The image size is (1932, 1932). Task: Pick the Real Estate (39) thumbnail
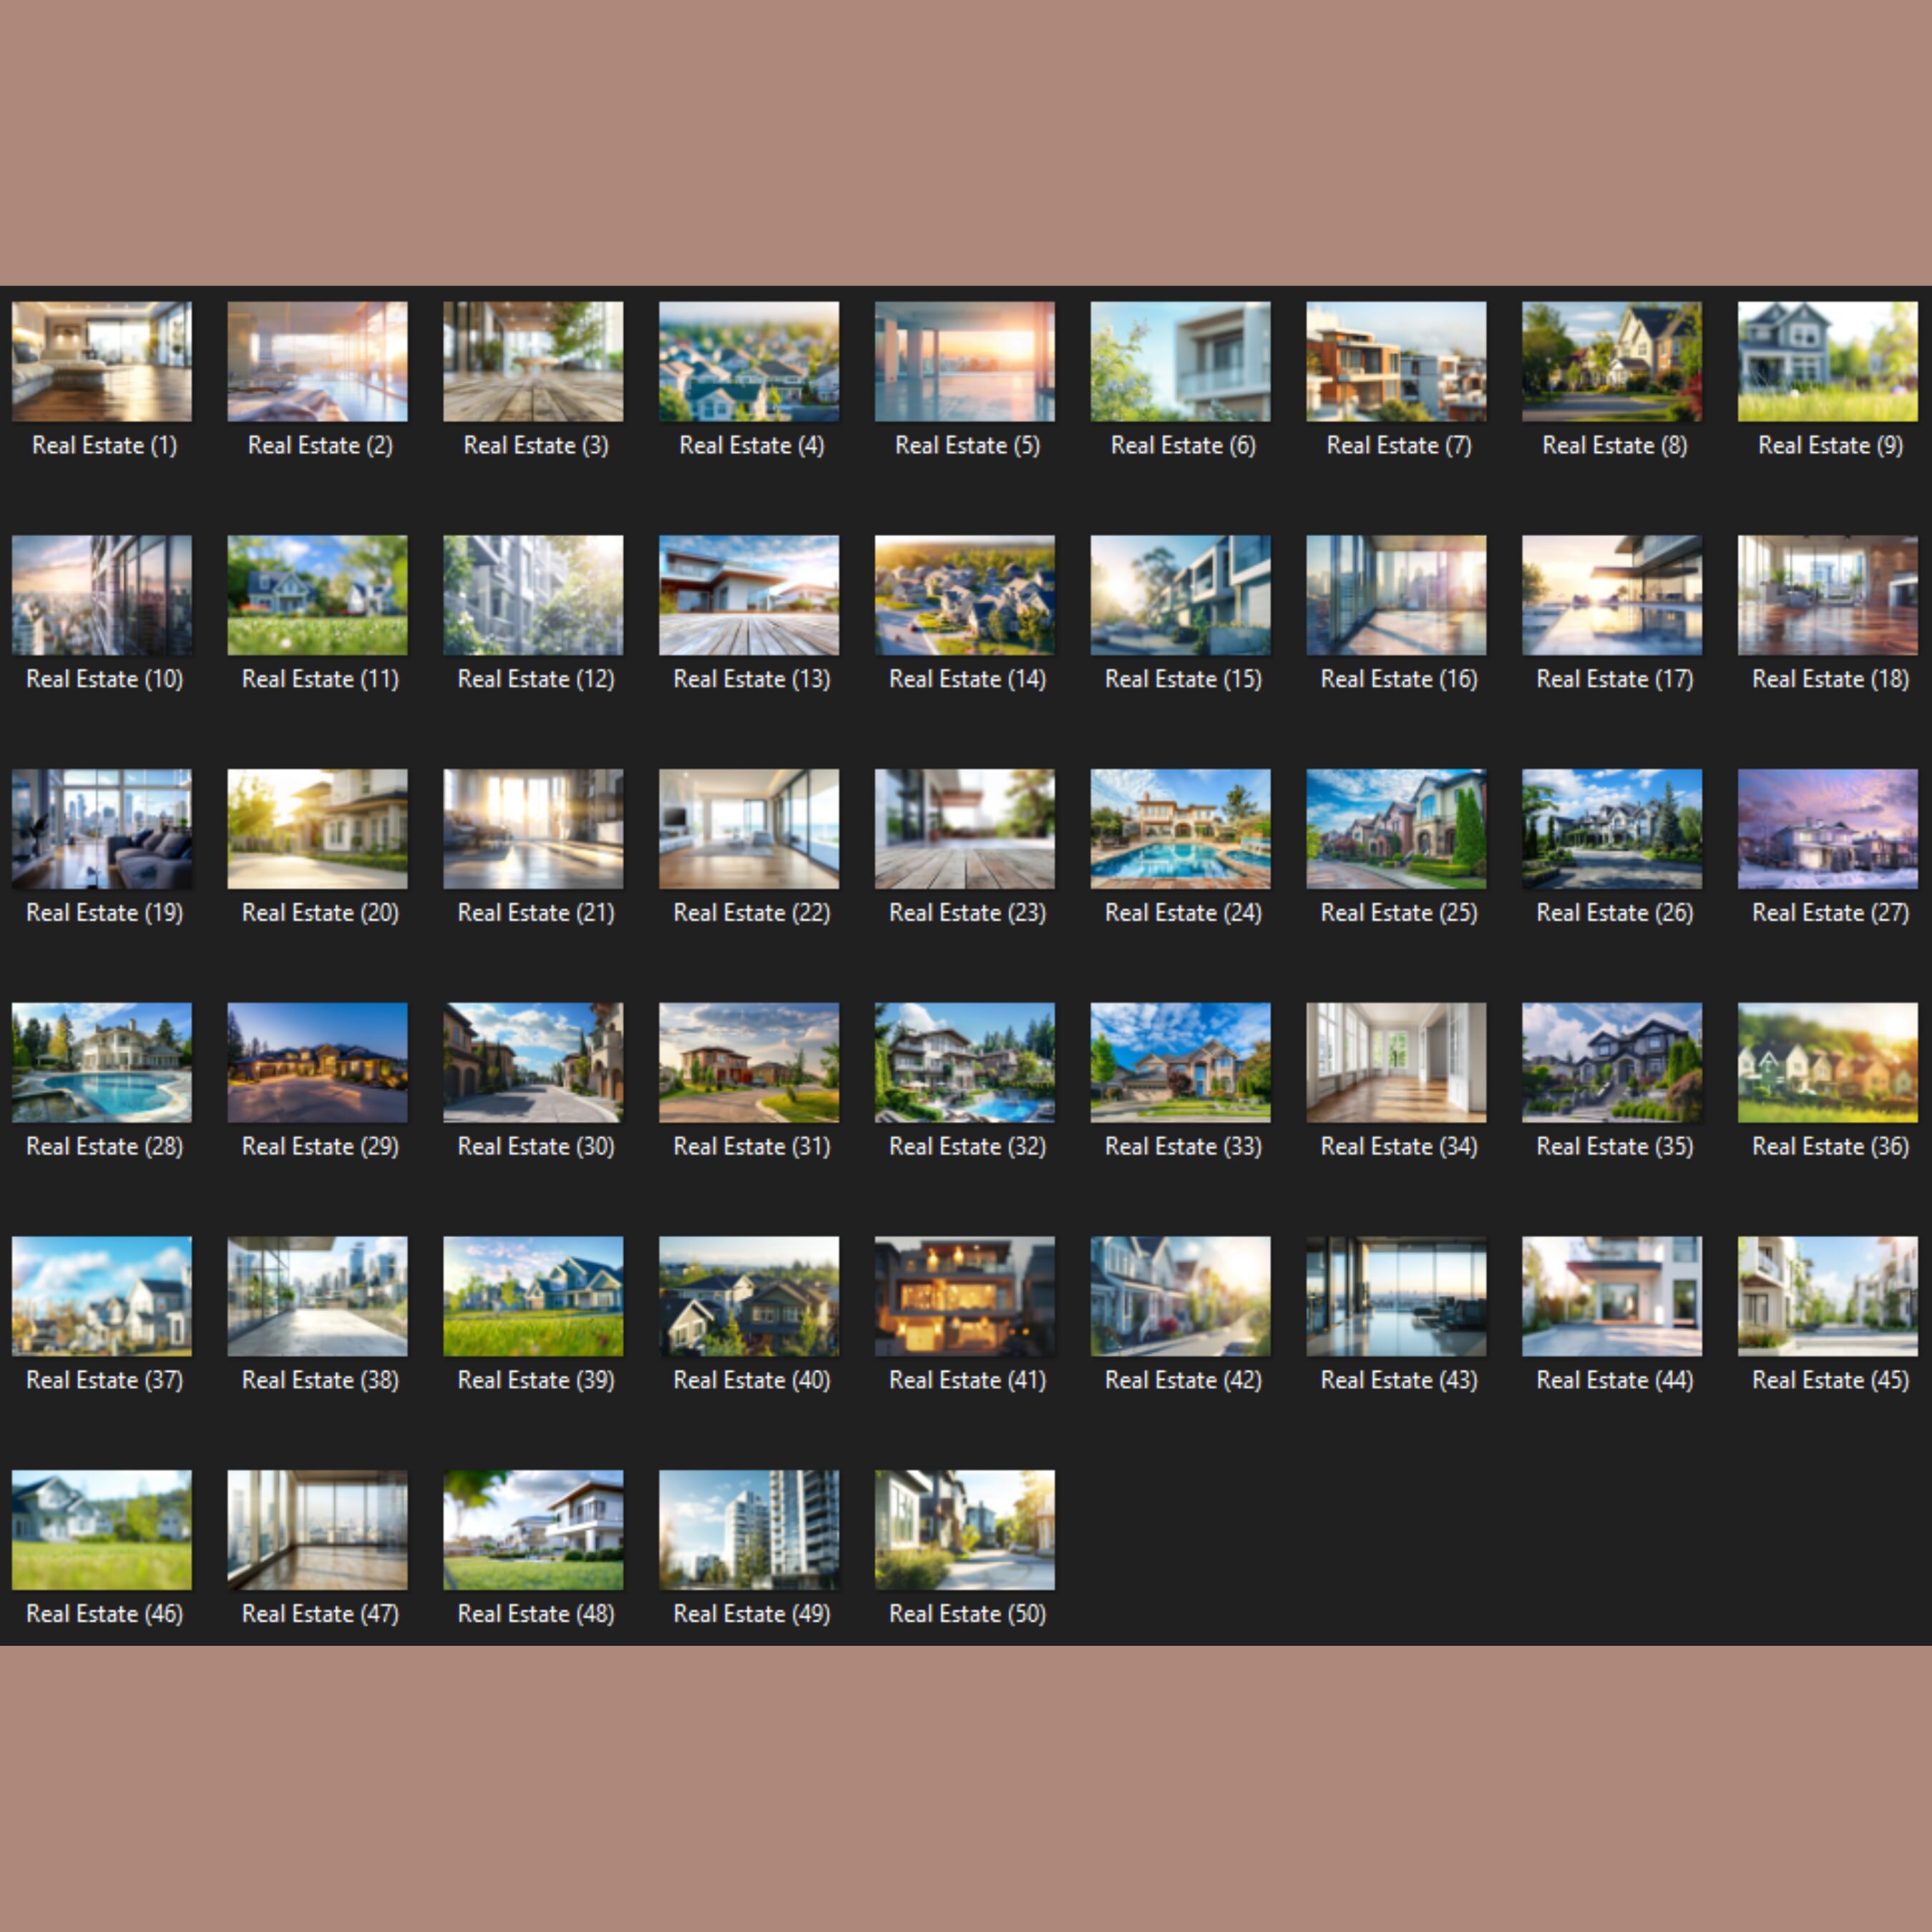tap(533, 1296)
